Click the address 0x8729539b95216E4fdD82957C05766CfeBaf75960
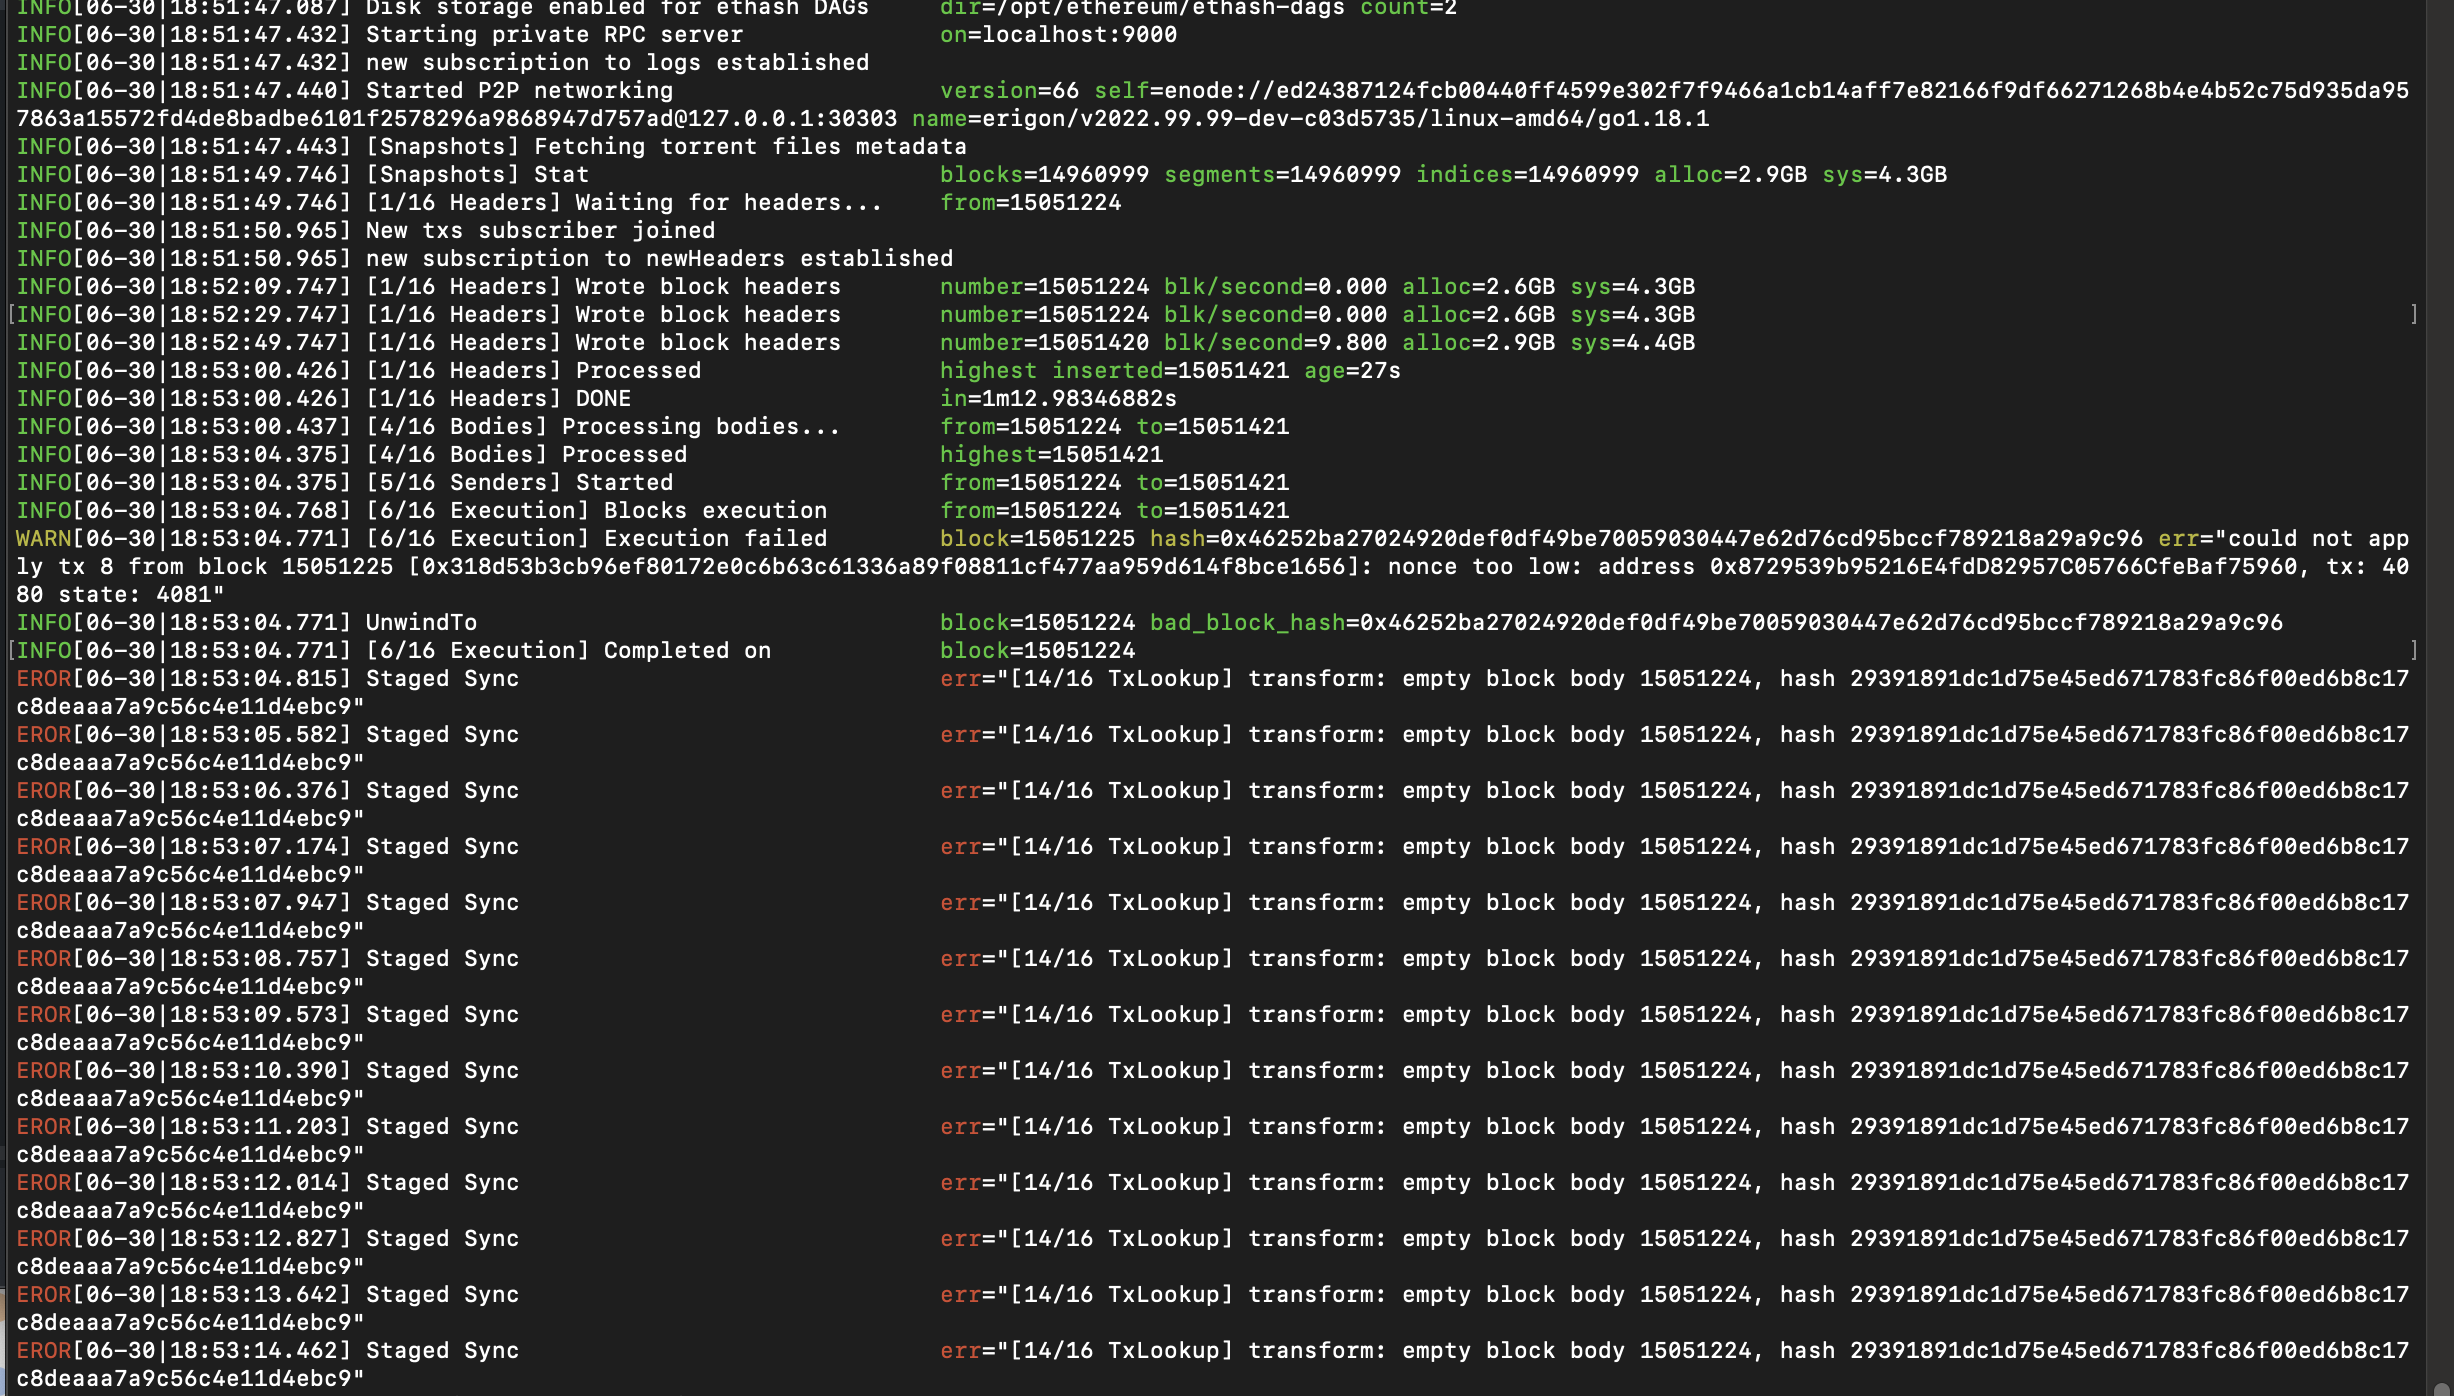This screenshot has height=1396, width=2454. pyautogui.click(x=2003, y=567)
